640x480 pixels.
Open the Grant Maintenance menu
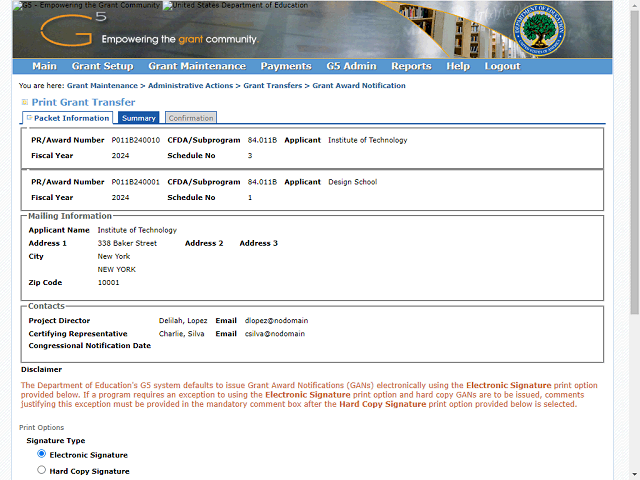pyautogui.click(x=197, y=66)
